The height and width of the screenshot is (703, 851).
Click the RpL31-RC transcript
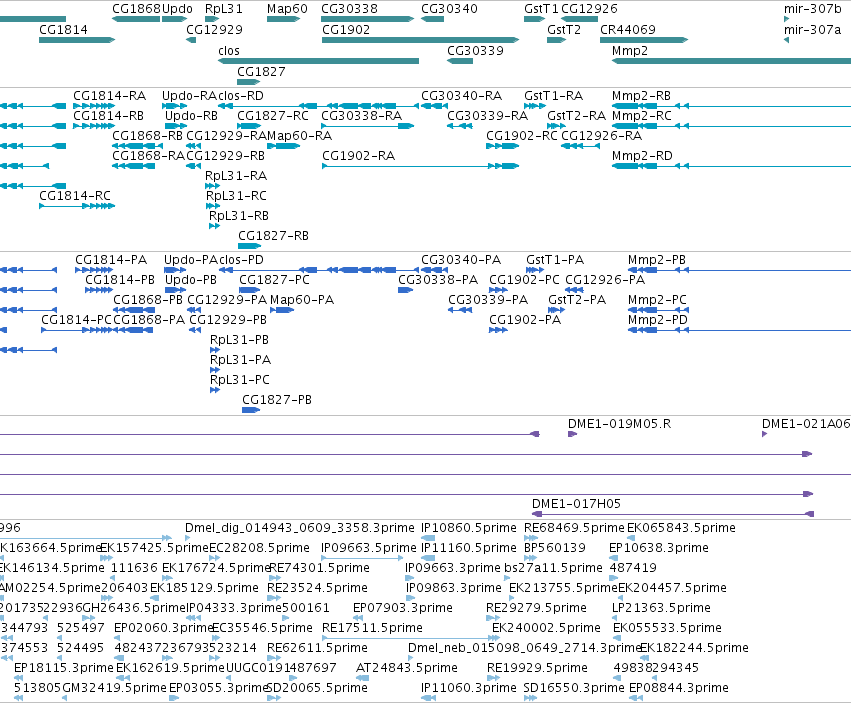[213, 206]
